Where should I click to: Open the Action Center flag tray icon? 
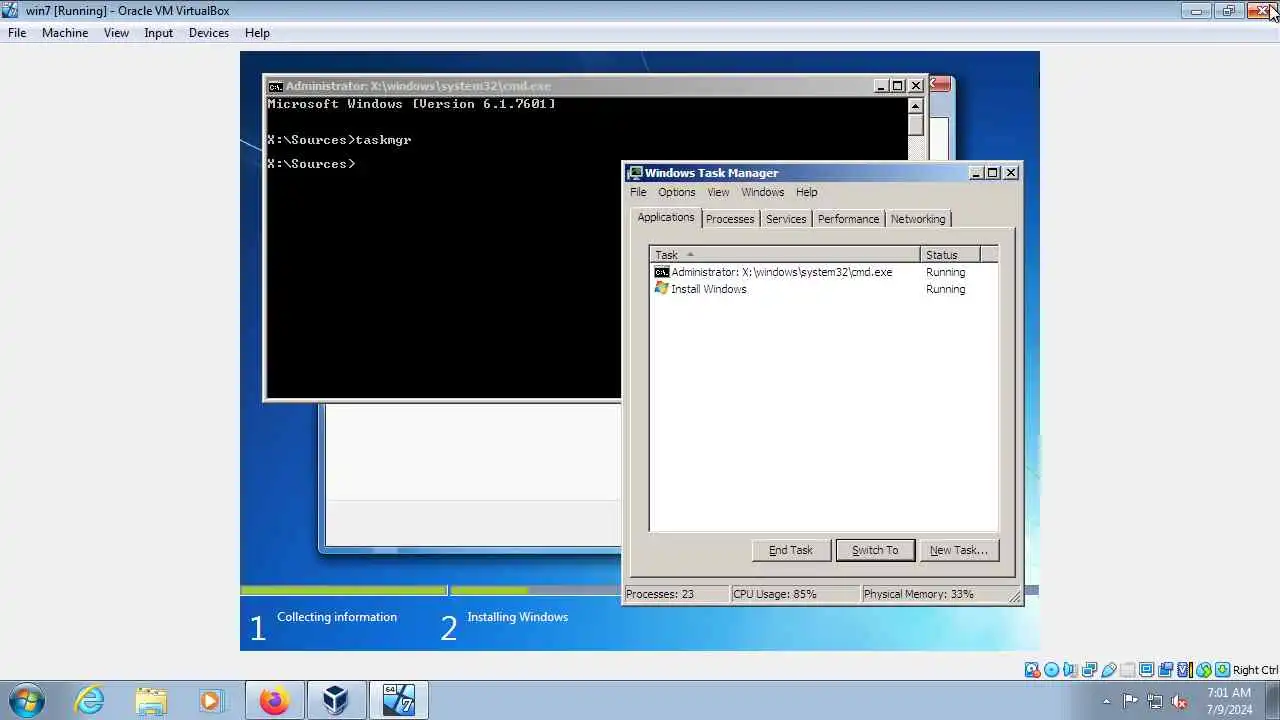click(x=1130, y=701)
